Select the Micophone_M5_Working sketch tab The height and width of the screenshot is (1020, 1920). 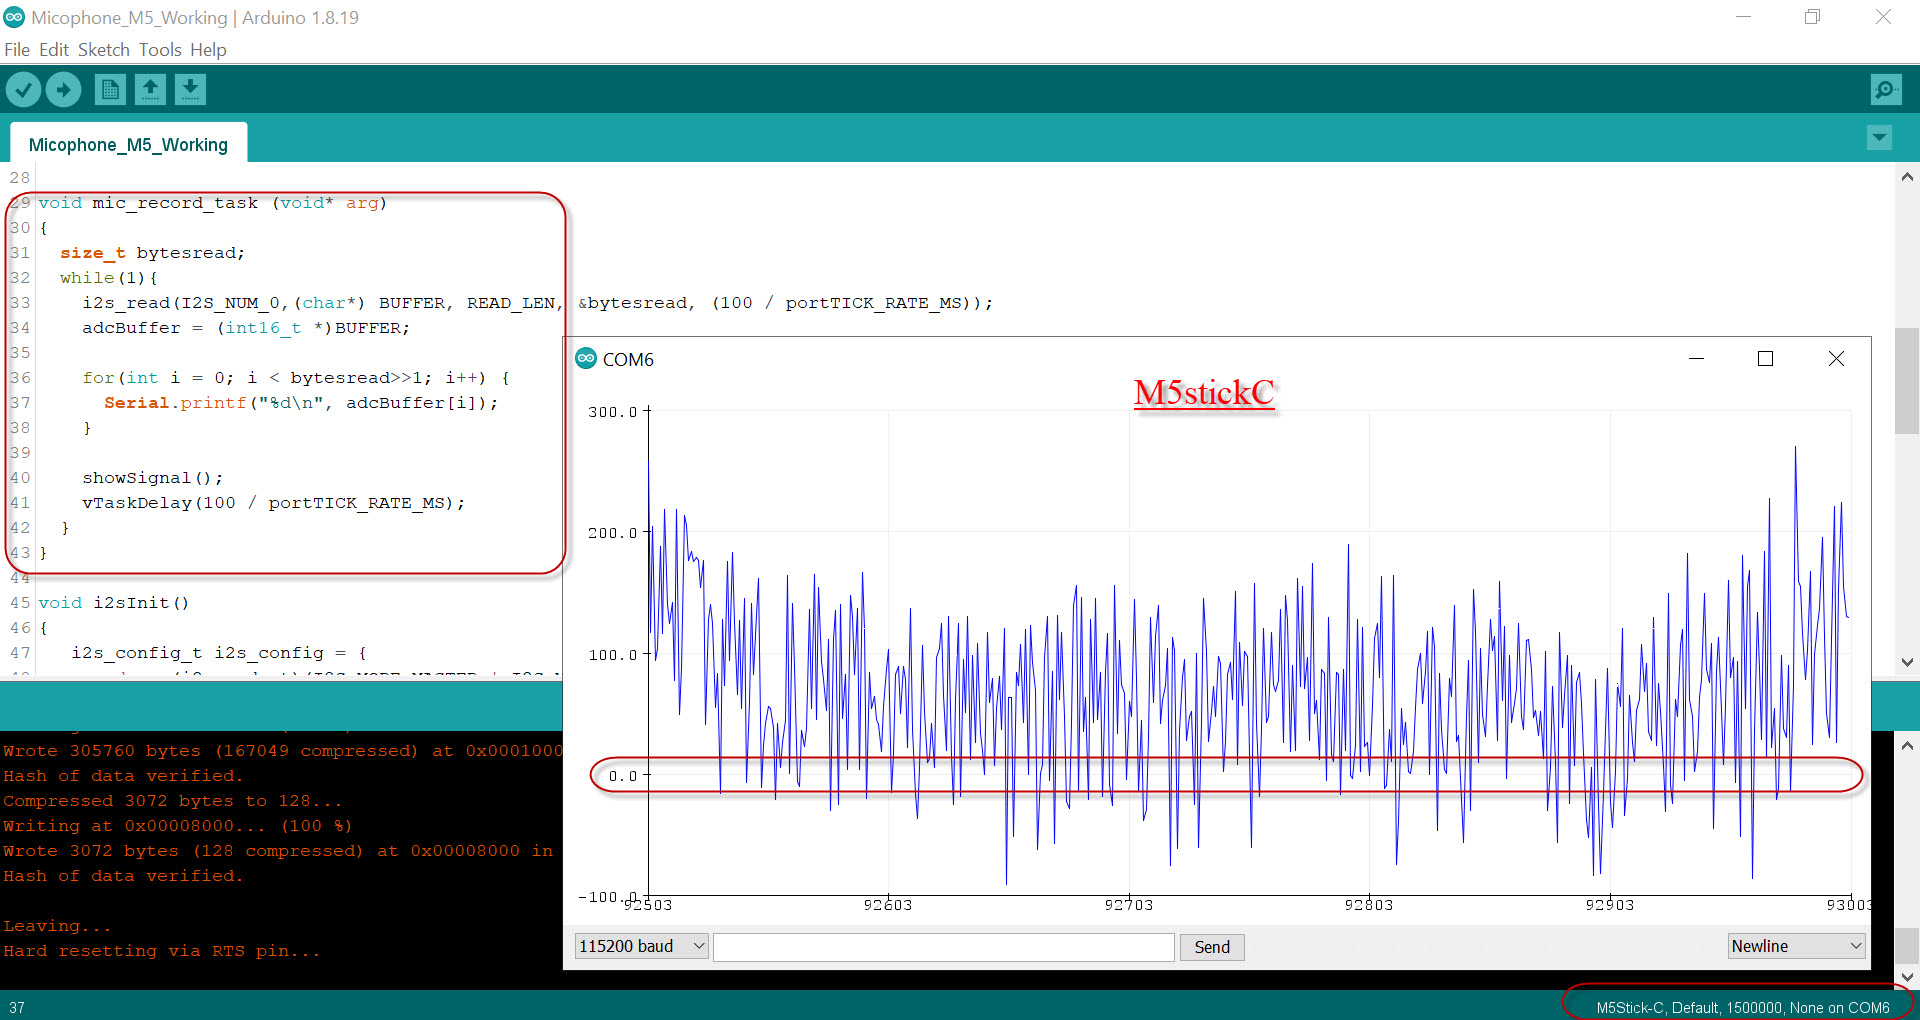pyautogui.click(x=128, y=143)
